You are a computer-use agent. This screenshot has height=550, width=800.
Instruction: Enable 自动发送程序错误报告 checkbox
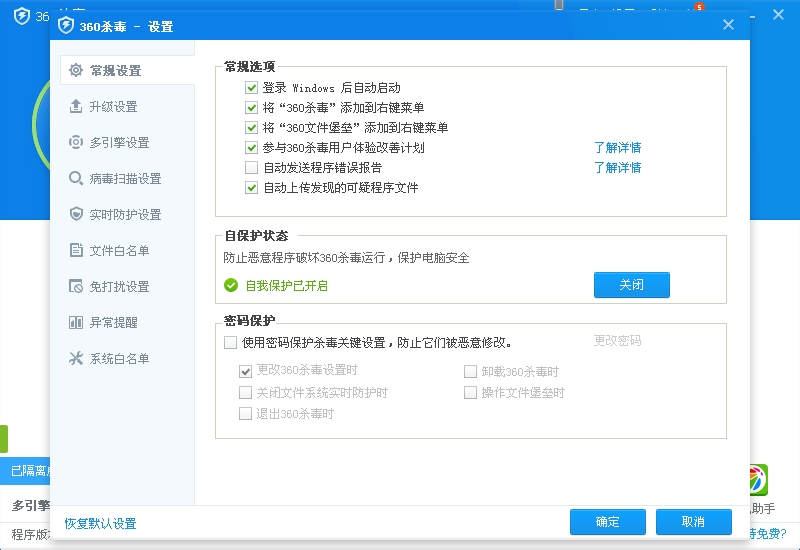click(251, 167)
